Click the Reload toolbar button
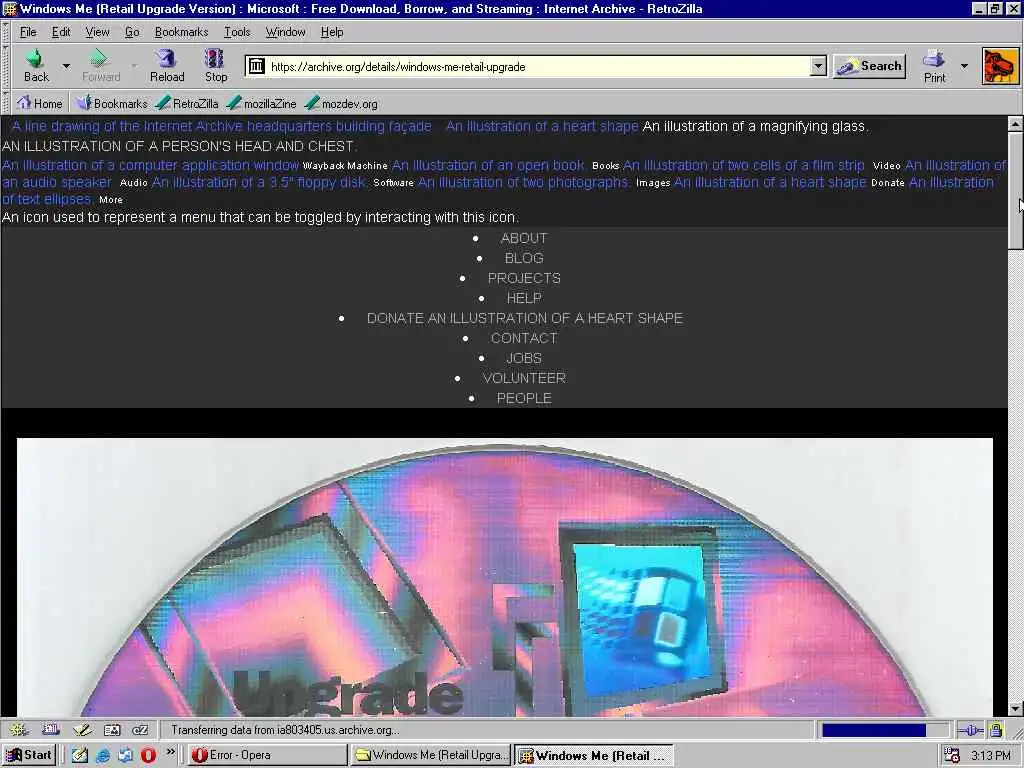1024x768 pixels. click(167, 66)
